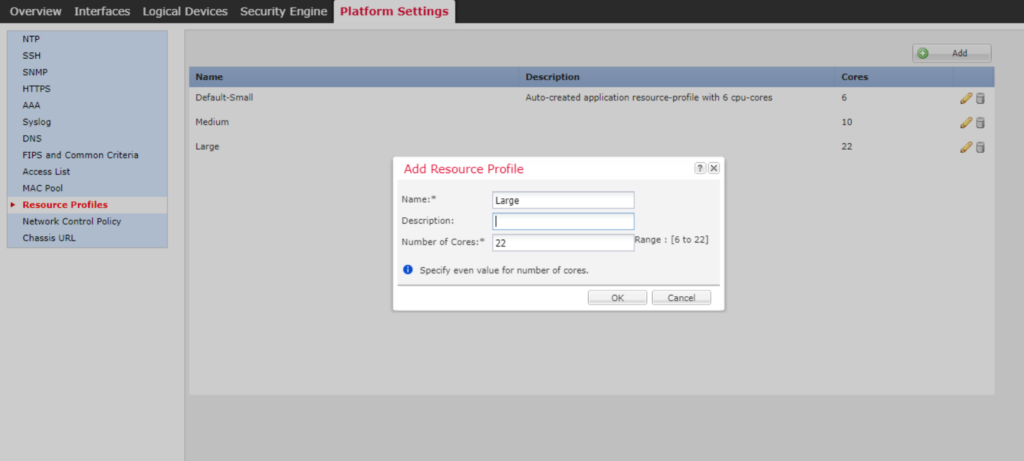Screen dimensions: 1024x461
Task: Focus the Number of Cores field
Action: [x=563, y=243]
